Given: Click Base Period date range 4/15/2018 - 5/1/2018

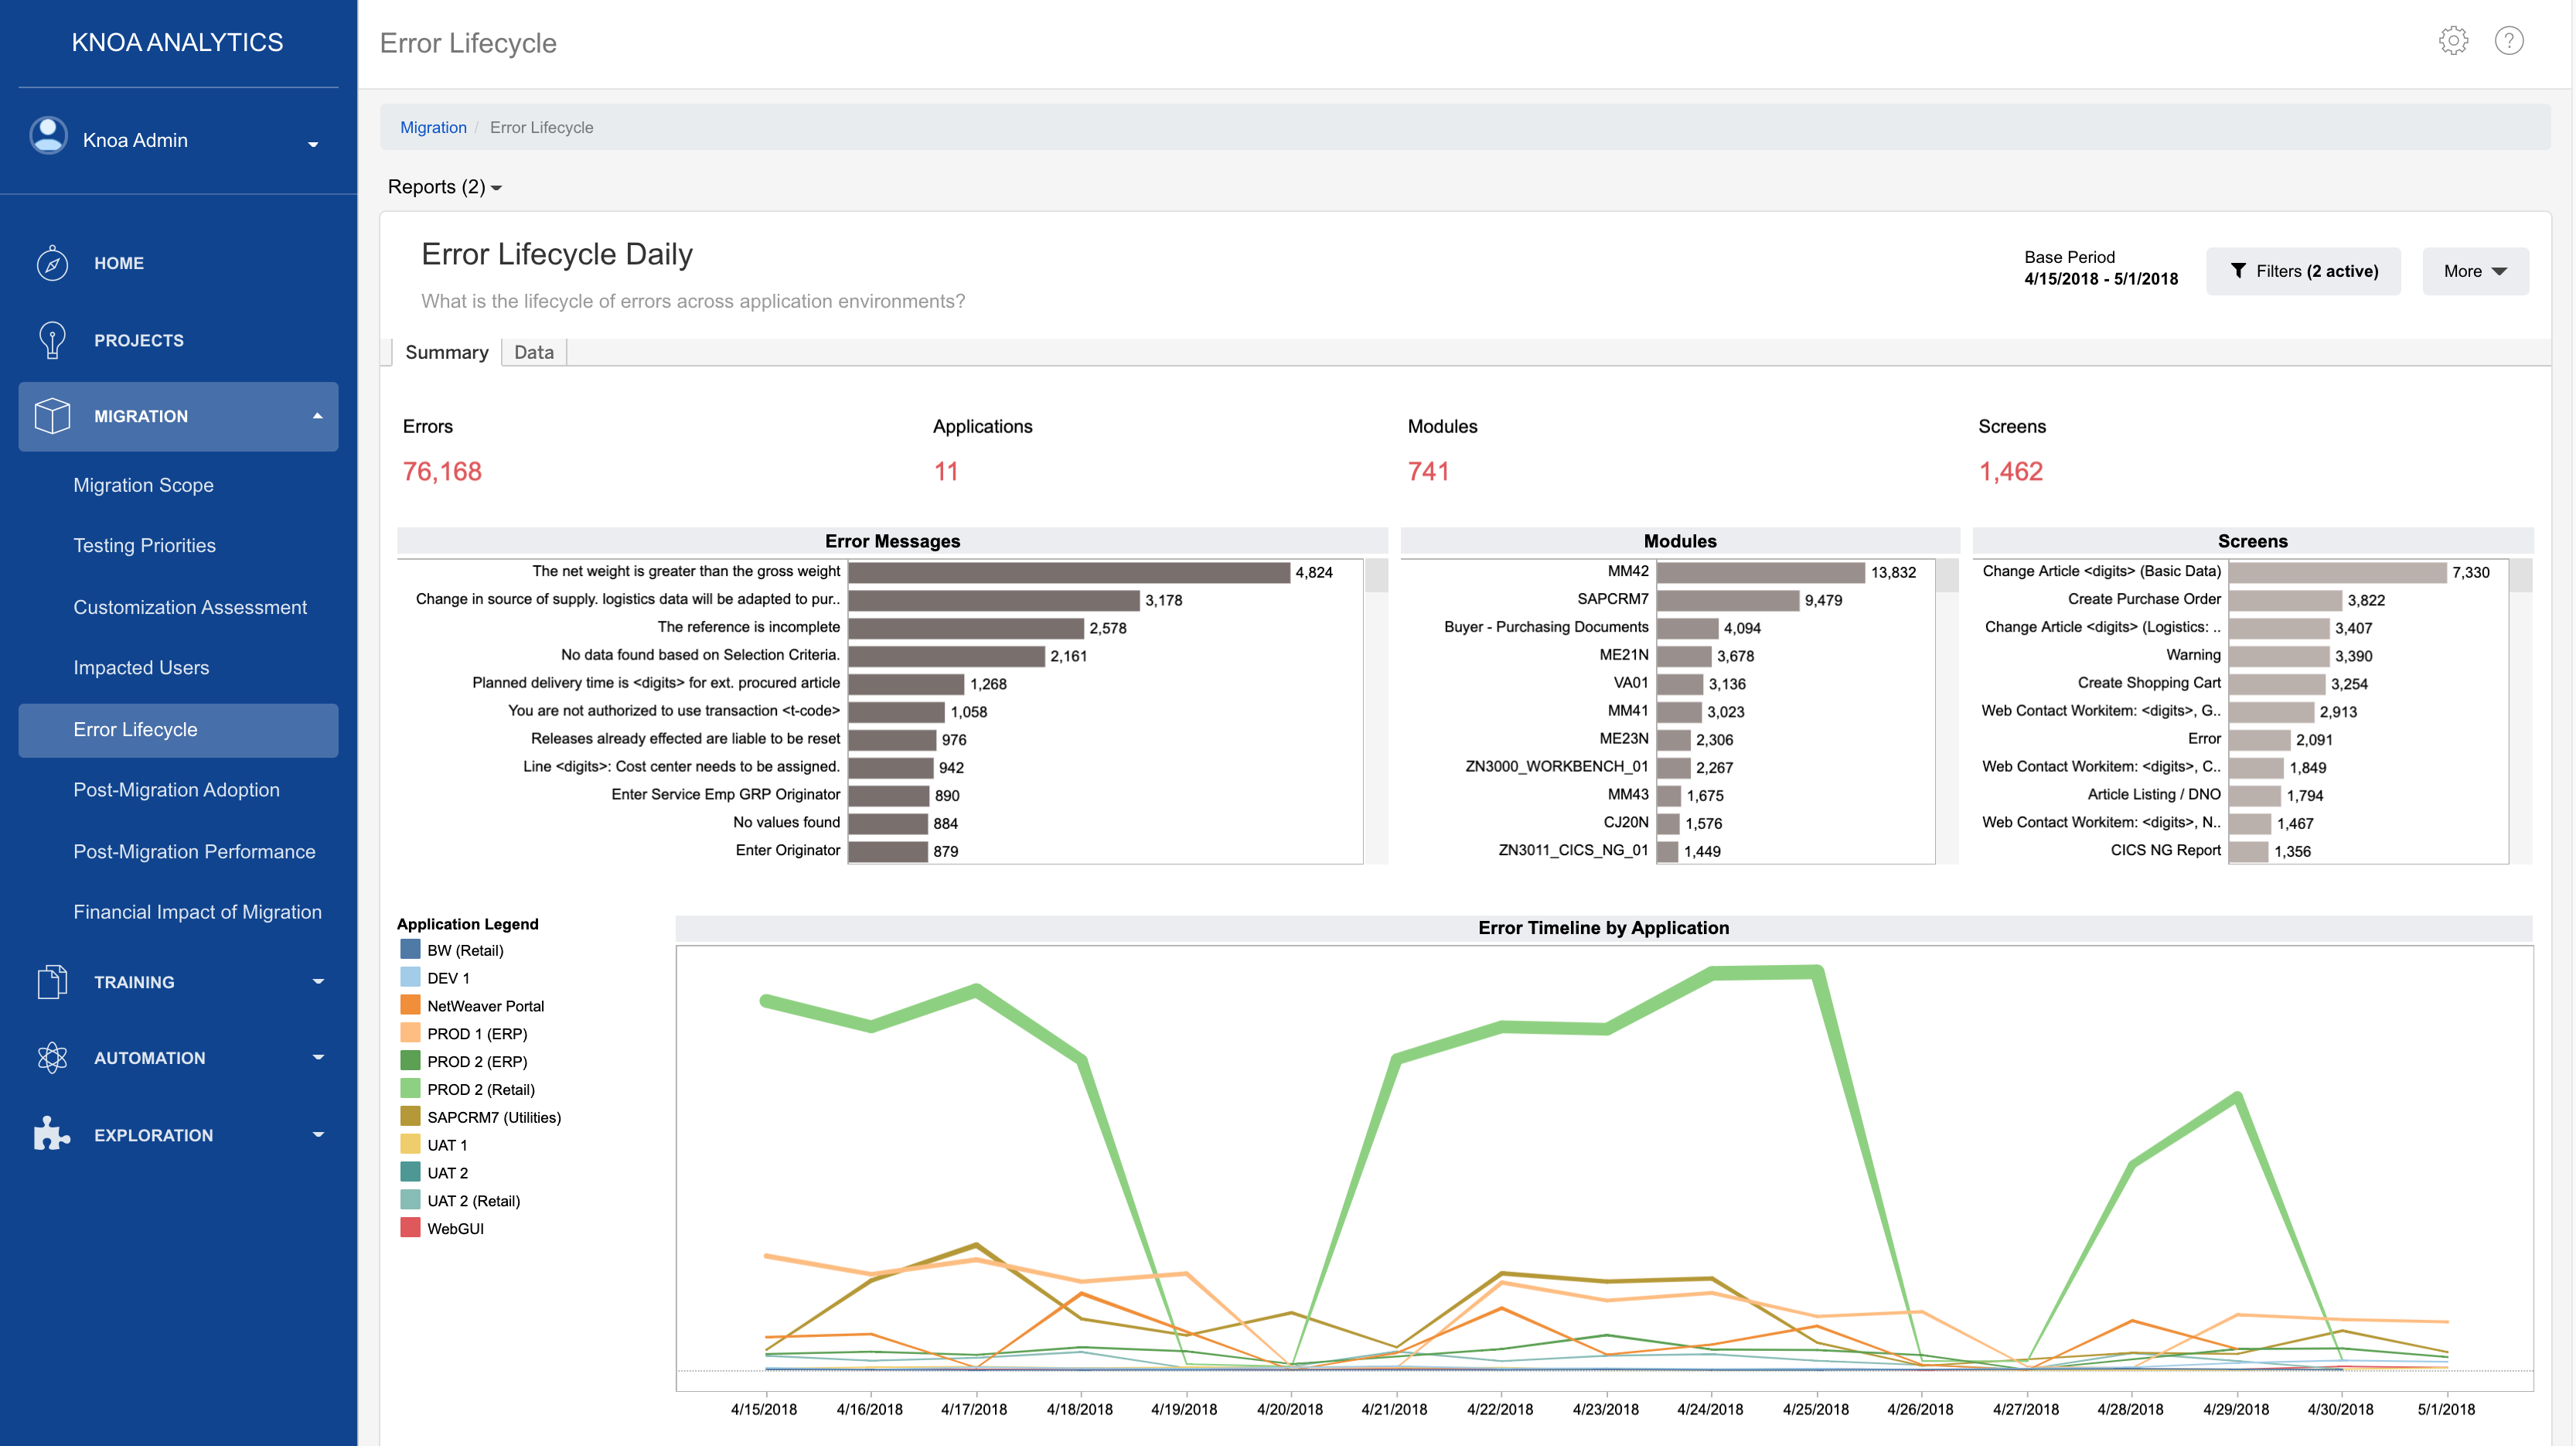Looking at the screenshot, I should point(2100,279).
